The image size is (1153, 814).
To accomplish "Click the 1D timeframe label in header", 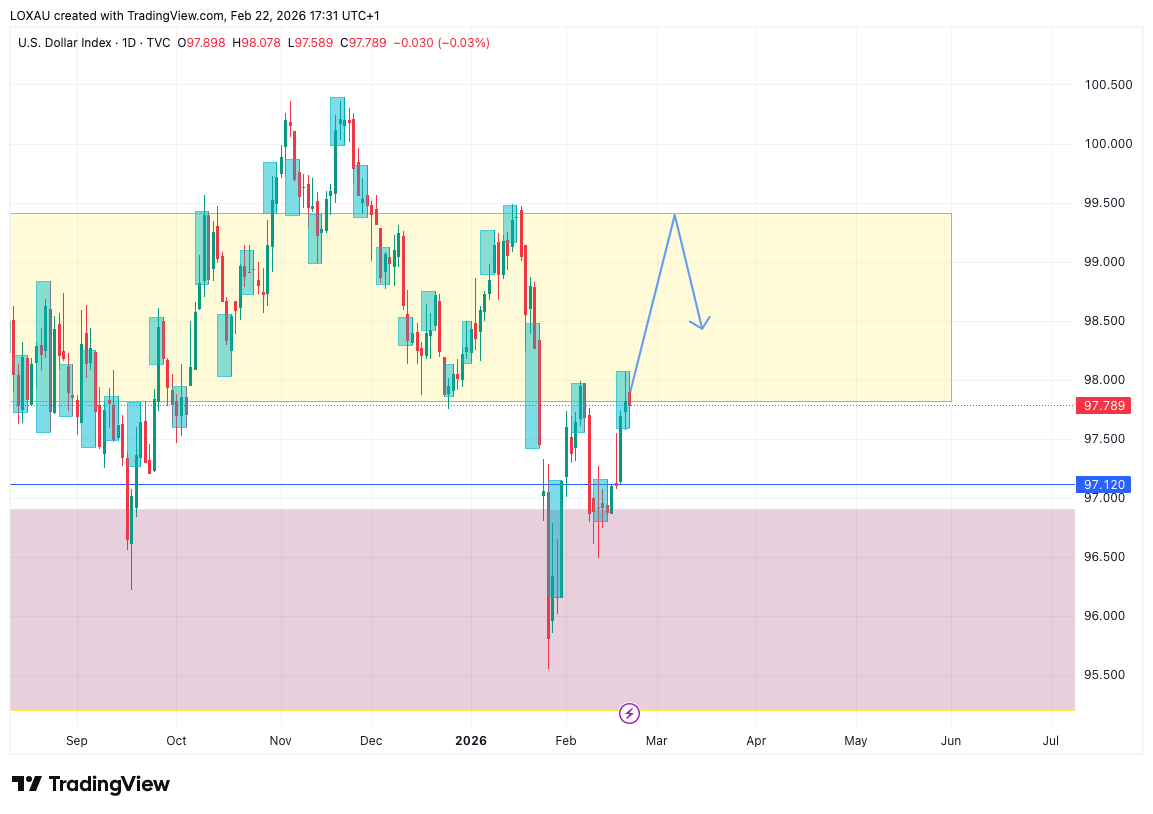I will (130, 43).
